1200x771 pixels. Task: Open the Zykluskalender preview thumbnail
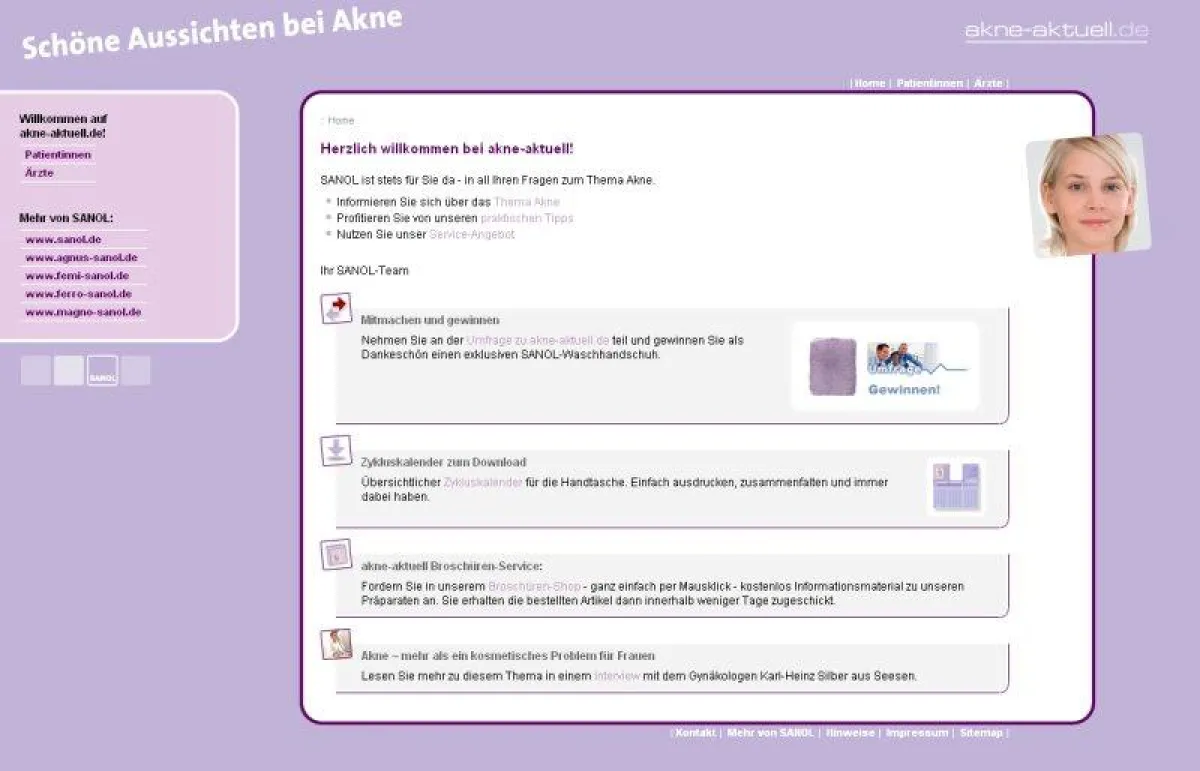[x=955, y=486]
